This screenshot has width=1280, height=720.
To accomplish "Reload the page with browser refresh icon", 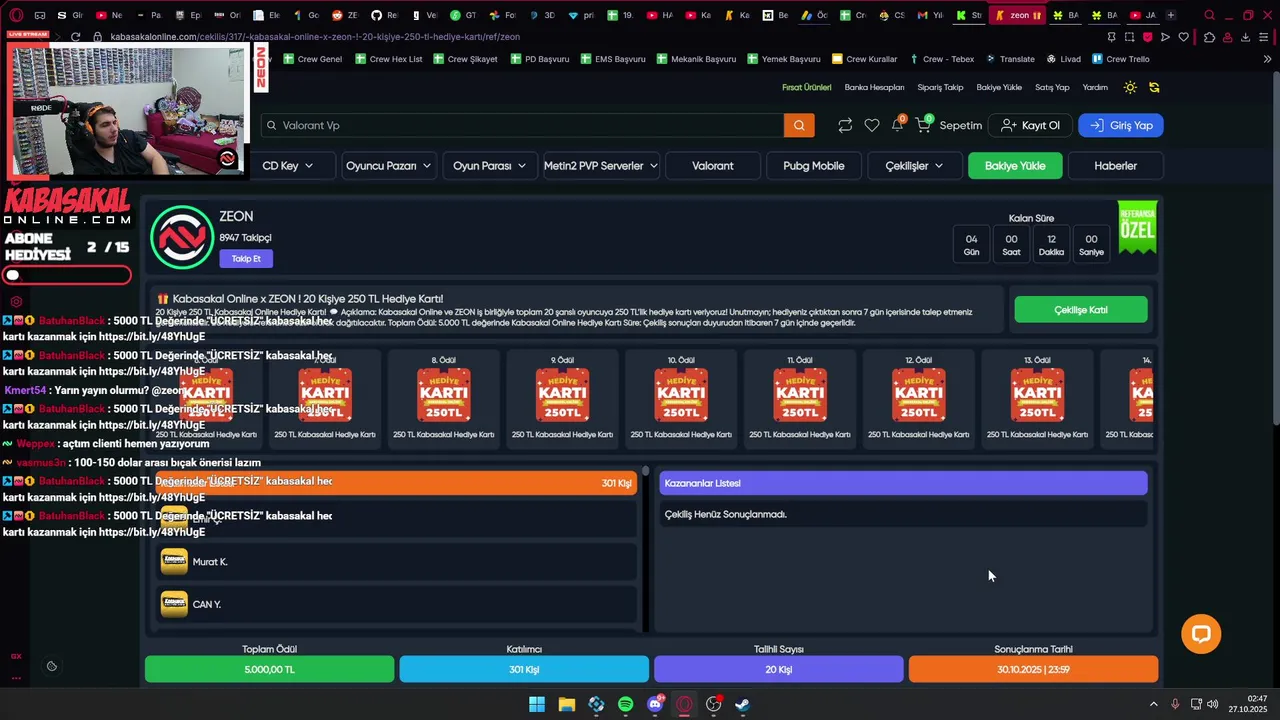I will click(75, 37).
